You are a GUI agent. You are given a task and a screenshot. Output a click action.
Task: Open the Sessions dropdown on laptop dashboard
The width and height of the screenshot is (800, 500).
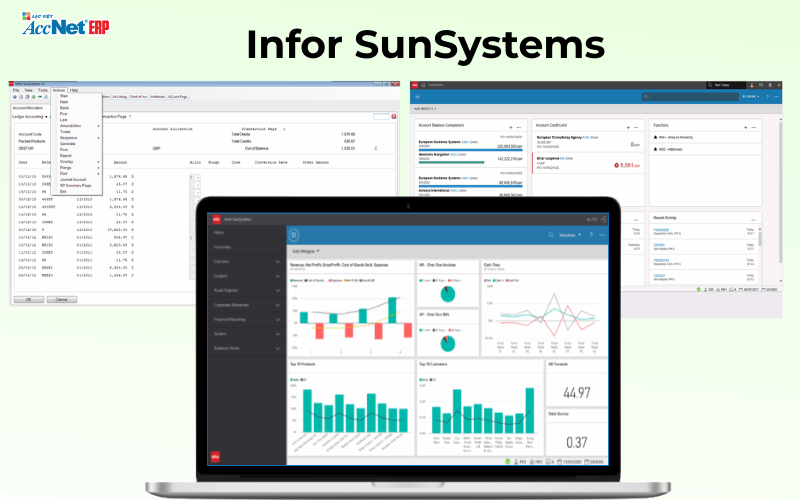[x=570, y=235]
